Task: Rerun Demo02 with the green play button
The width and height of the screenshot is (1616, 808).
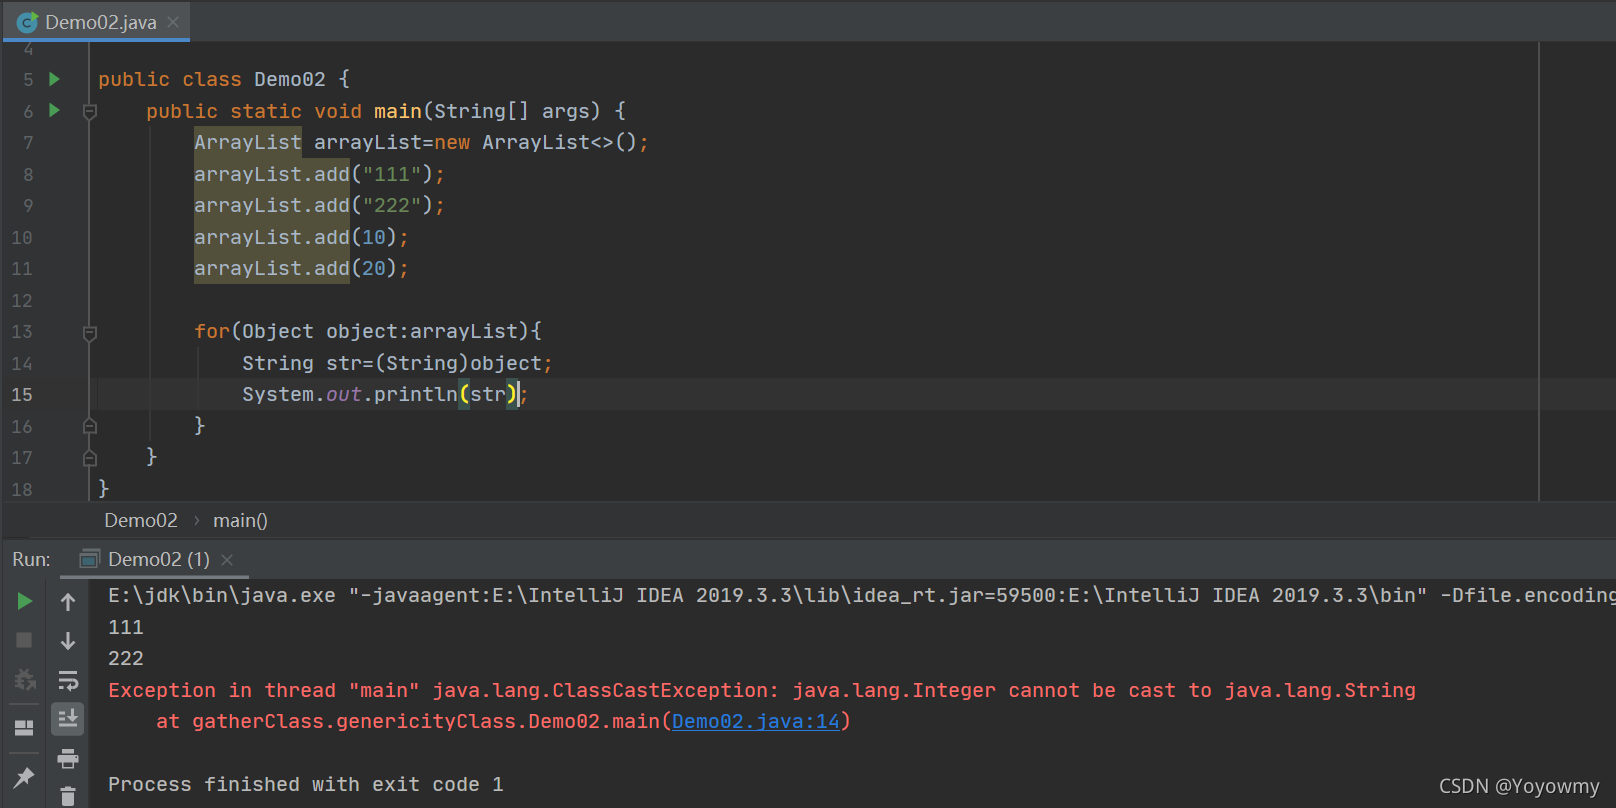Action: click(25, 601)
